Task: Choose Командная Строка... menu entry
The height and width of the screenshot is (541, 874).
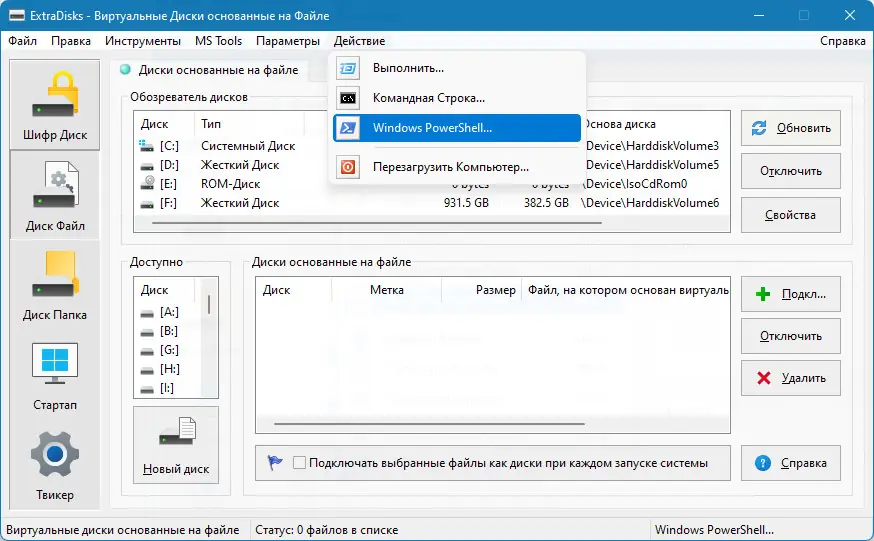Action: click(x=457, y=98)
